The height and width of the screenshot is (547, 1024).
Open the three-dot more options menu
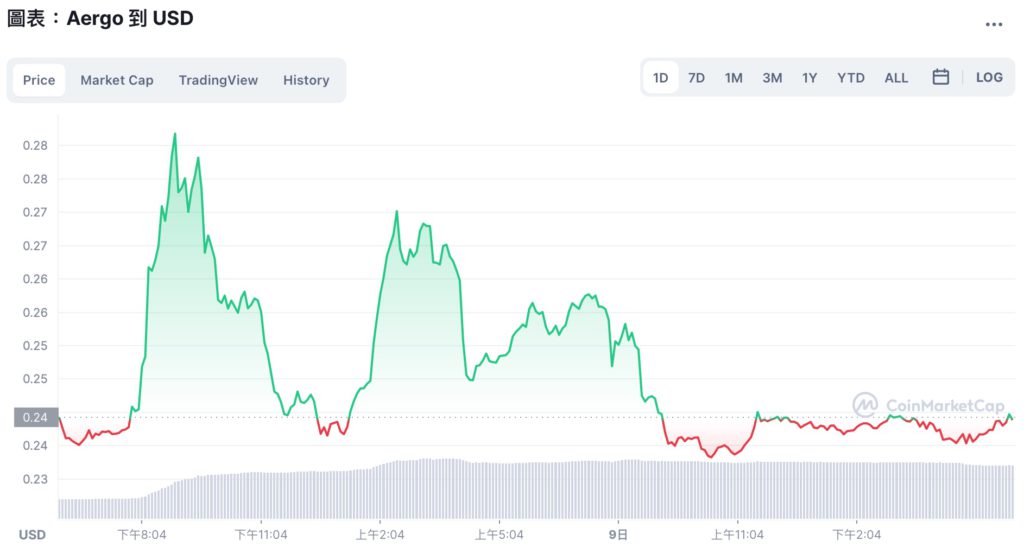click(993, 24)
